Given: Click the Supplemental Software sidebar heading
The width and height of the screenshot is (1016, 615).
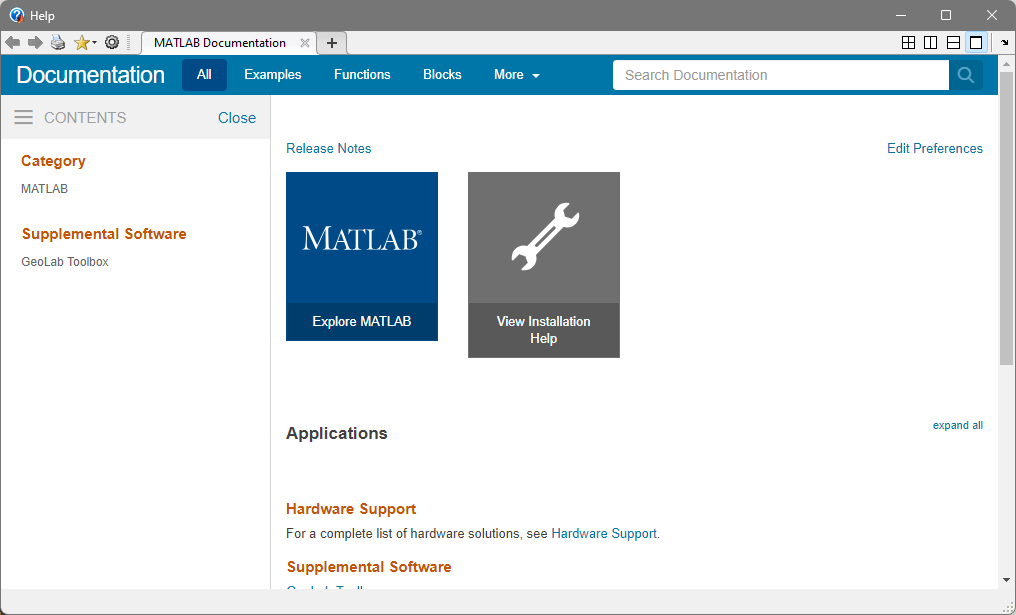Looking at the screenshot, I should tap(104, 234).
